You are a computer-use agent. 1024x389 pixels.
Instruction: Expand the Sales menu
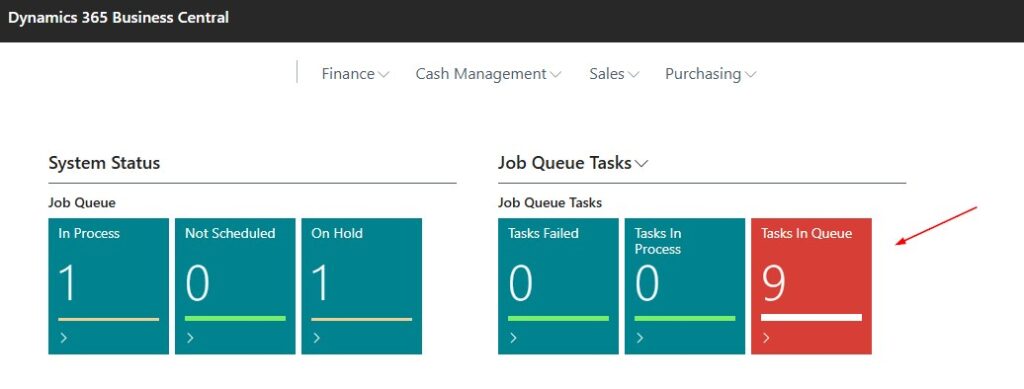pos(614,74)
